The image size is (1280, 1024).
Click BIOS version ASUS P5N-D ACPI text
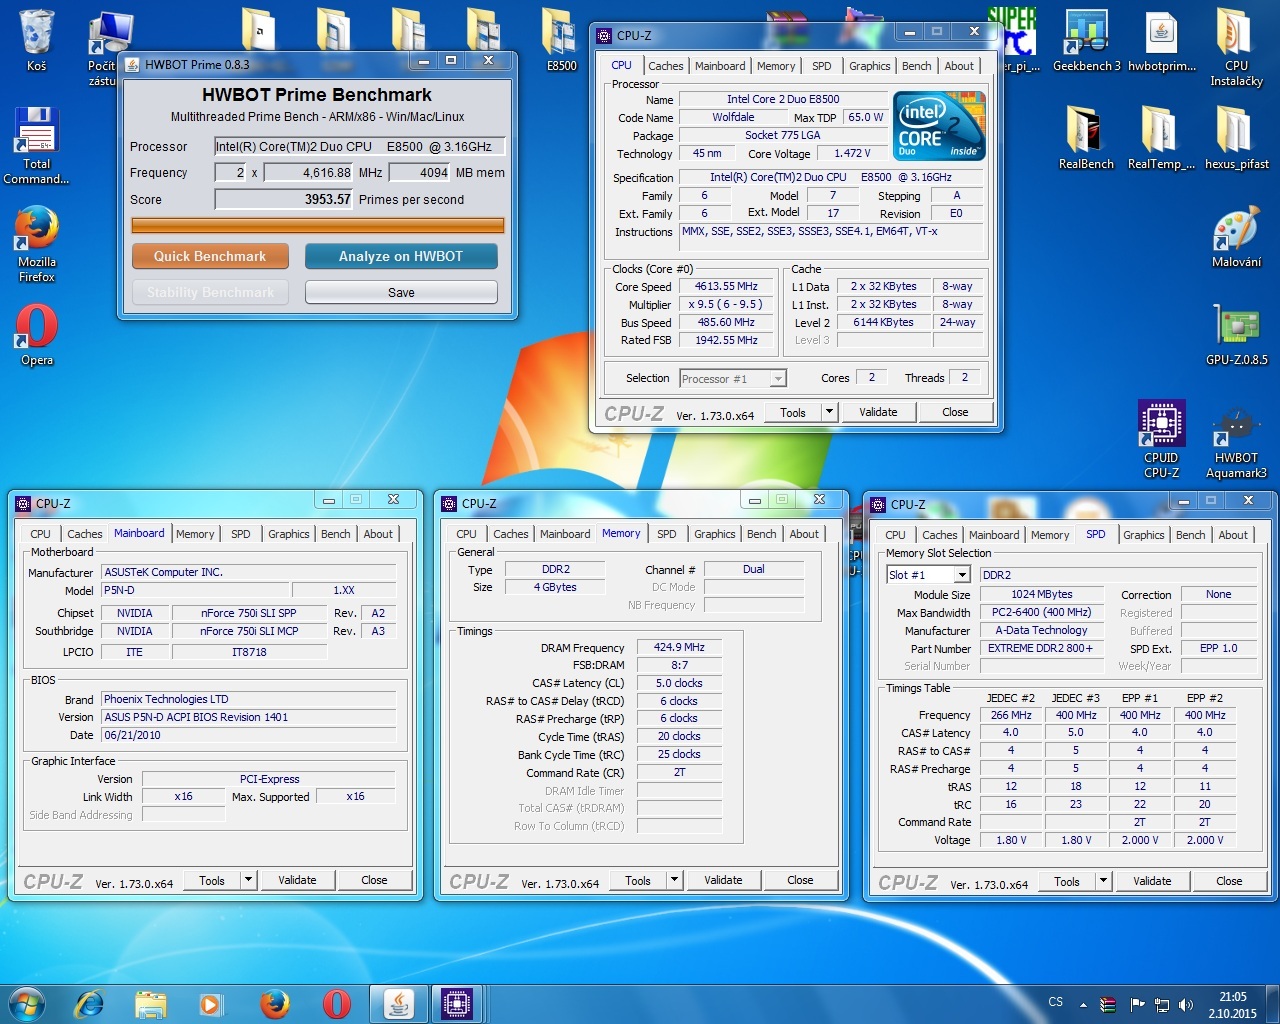249,717
